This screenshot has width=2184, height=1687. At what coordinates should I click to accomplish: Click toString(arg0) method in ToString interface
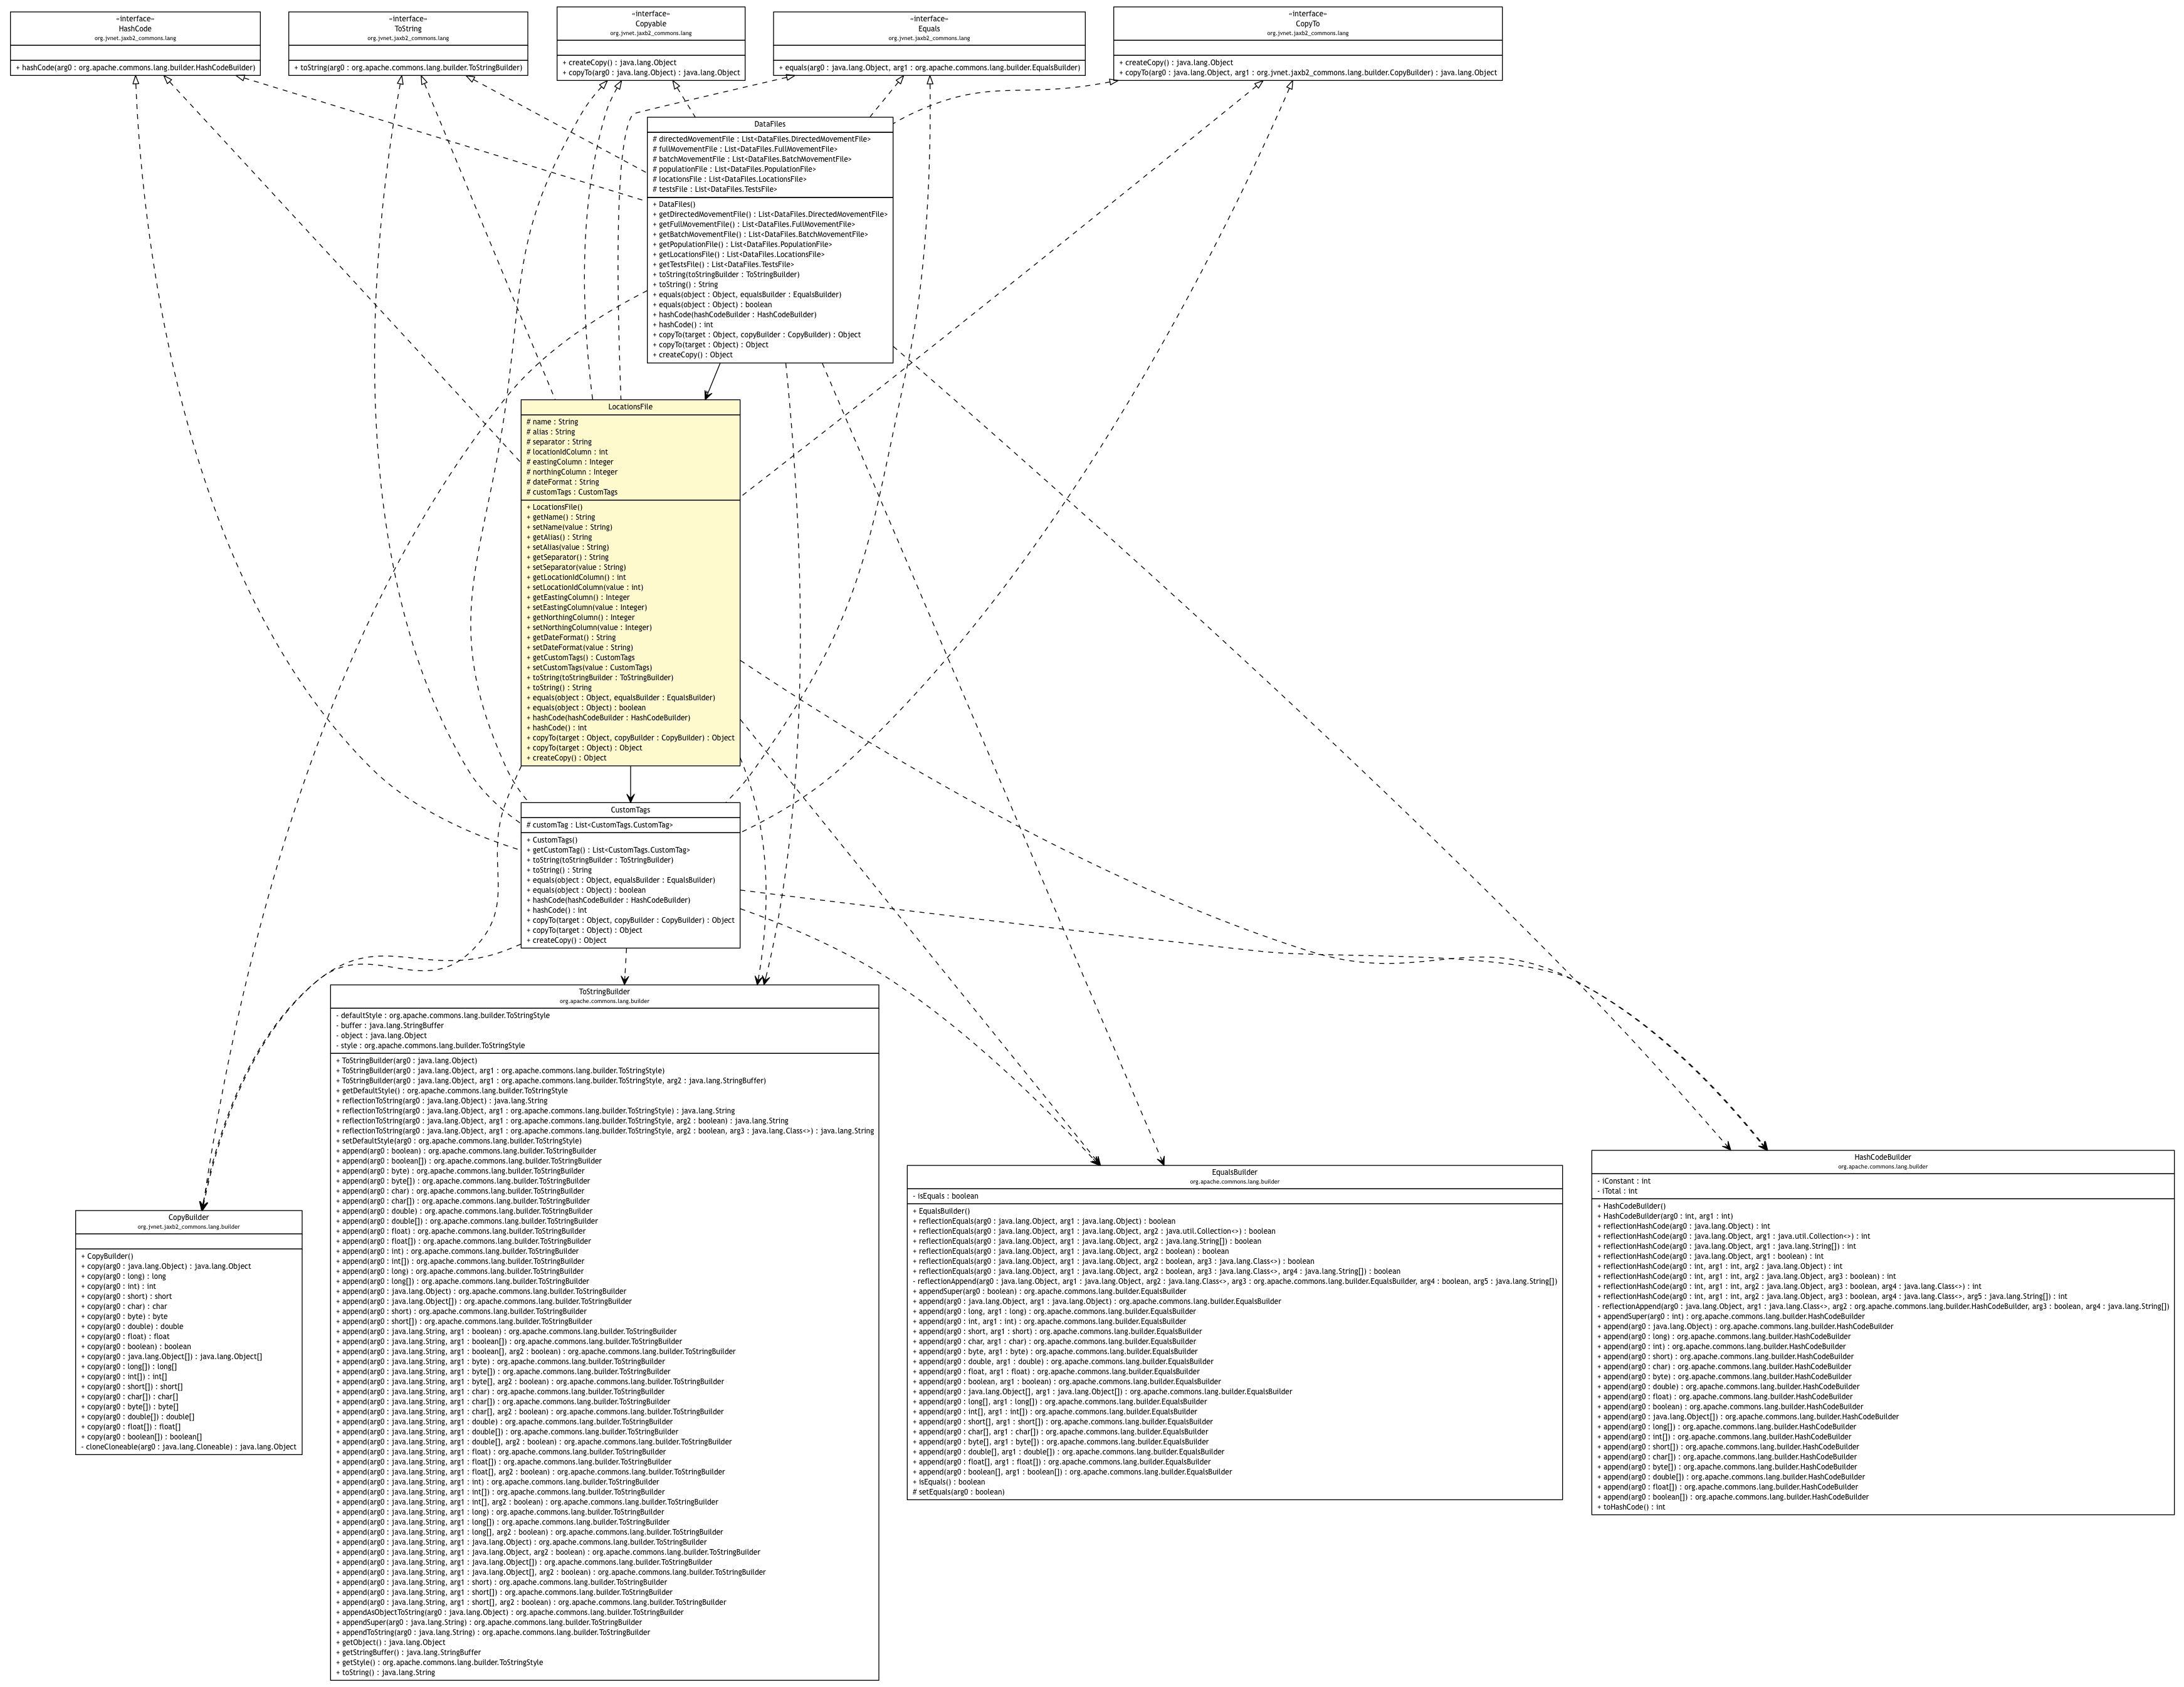tap(408, 68)
